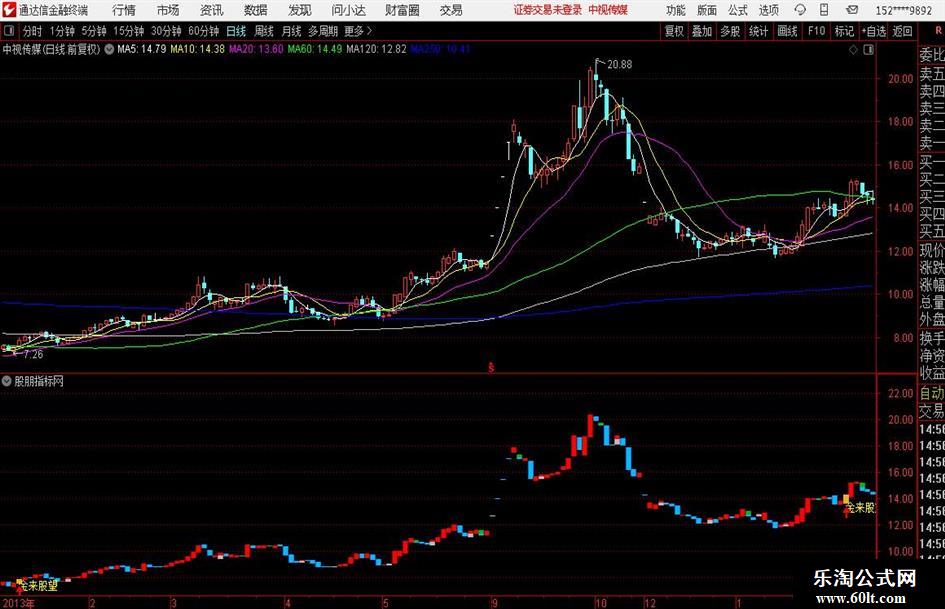The width and height of the screenshot is (945, 609).
Task: Switch to 15分钟 period tab
Action: pyautogui.click(x=128, y=31)
